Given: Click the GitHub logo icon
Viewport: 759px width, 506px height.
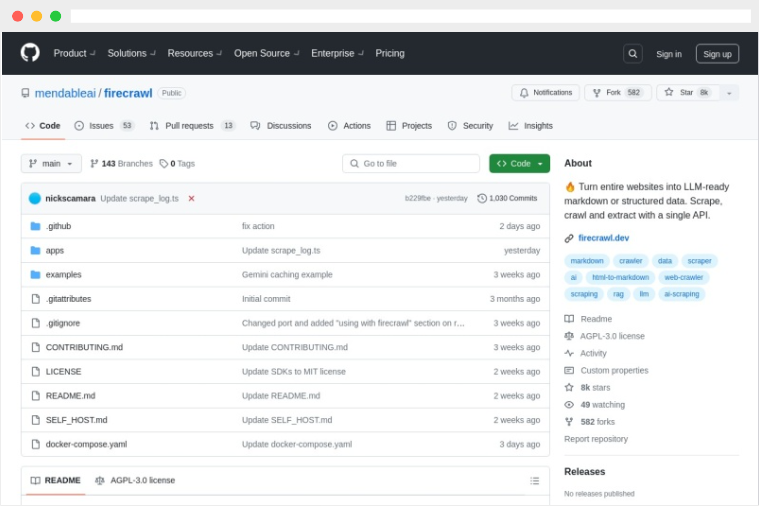Looking at the screenshot, I should 30,53.
